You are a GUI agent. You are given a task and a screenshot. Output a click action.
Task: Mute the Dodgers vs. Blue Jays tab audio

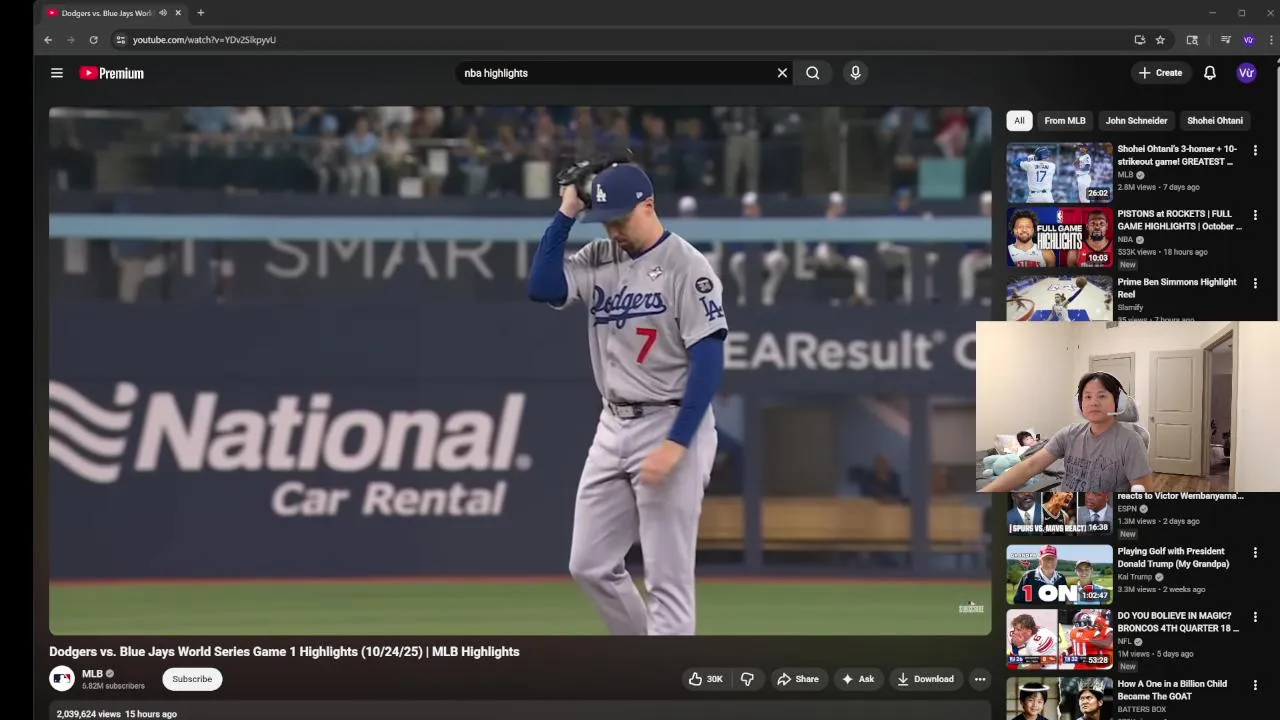click(x=163, y=13)
